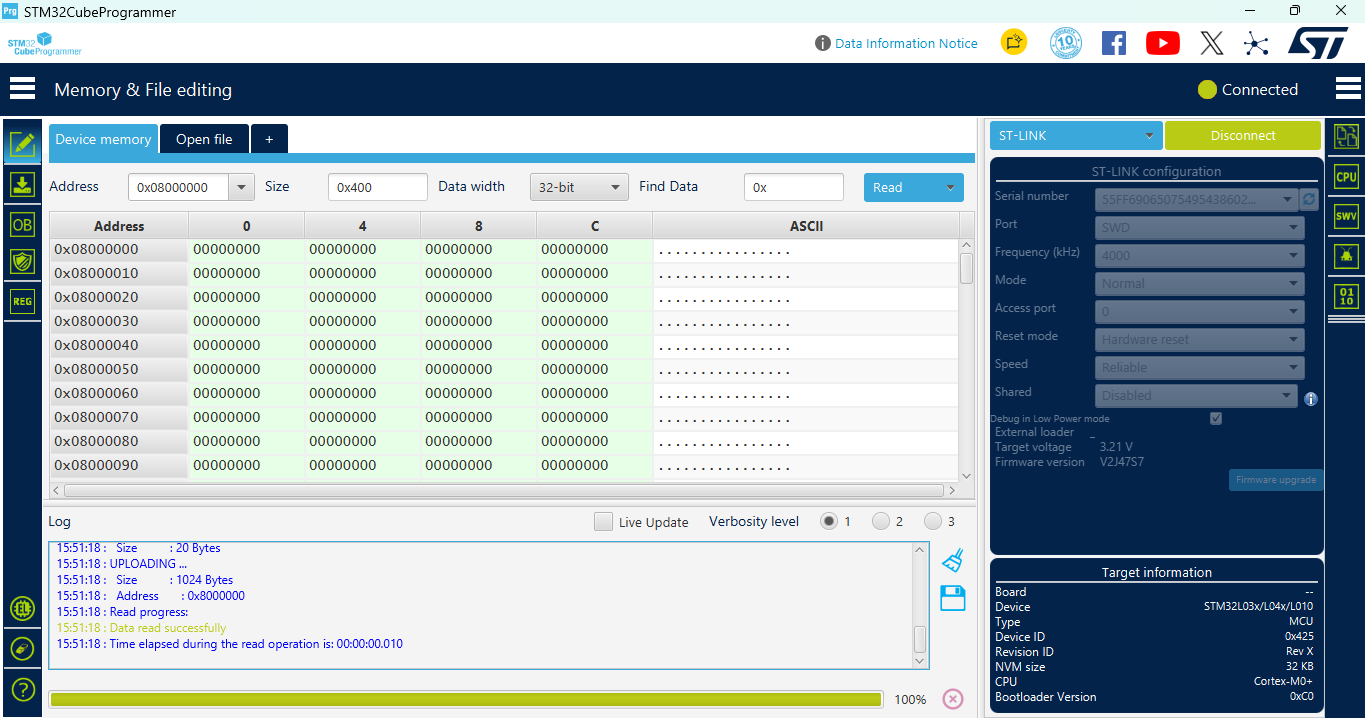
Task: Open the ST Facebook page icon
Action: tap(1114, 43)
